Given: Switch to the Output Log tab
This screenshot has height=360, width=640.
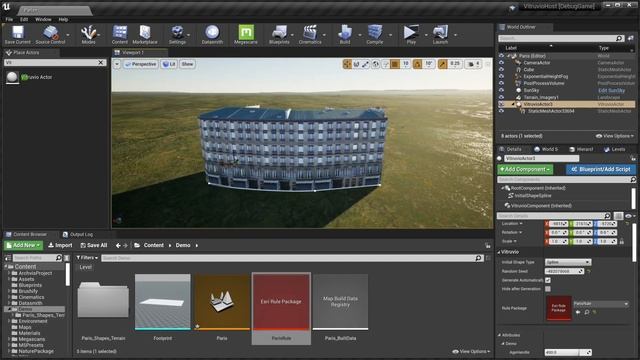Looking at the screenshot, I should [x=78, y=234].
